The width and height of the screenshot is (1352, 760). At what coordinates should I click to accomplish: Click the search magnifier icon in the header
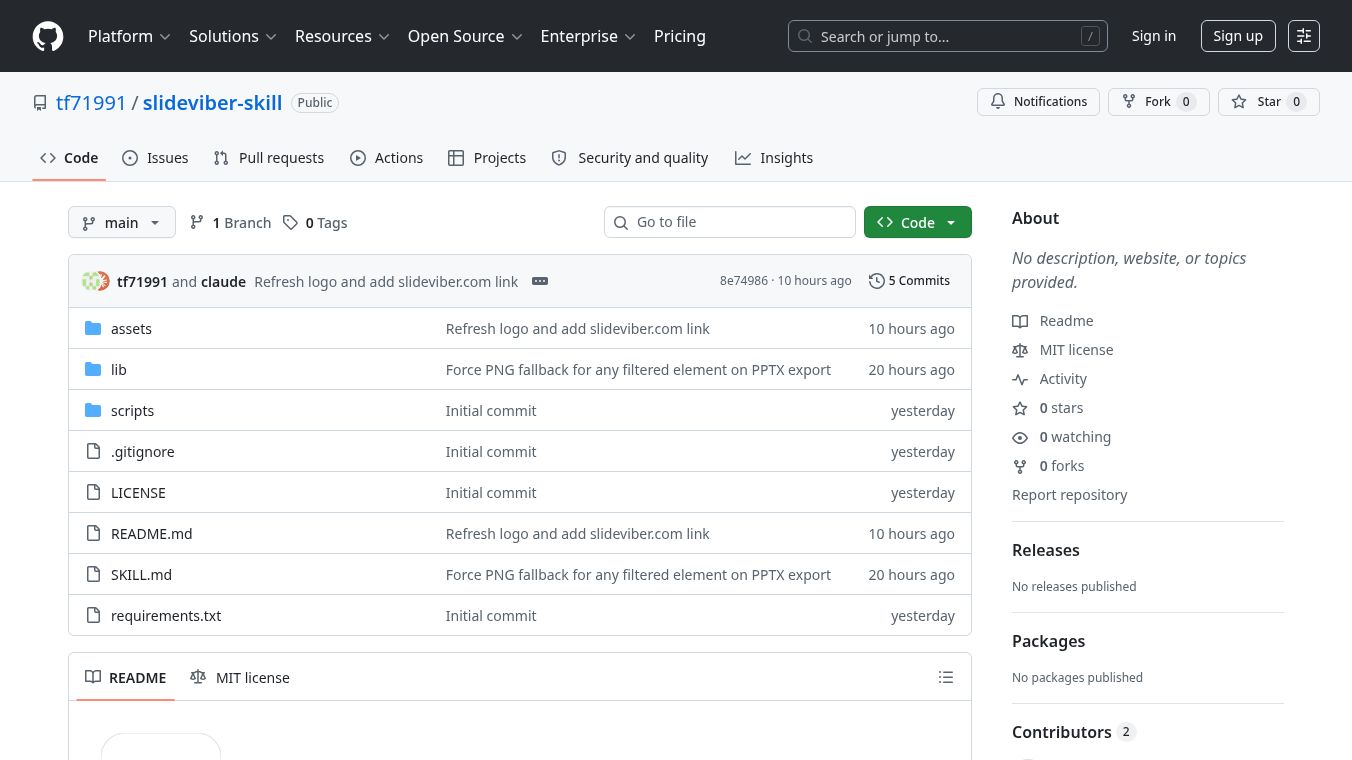pos(805,36)
